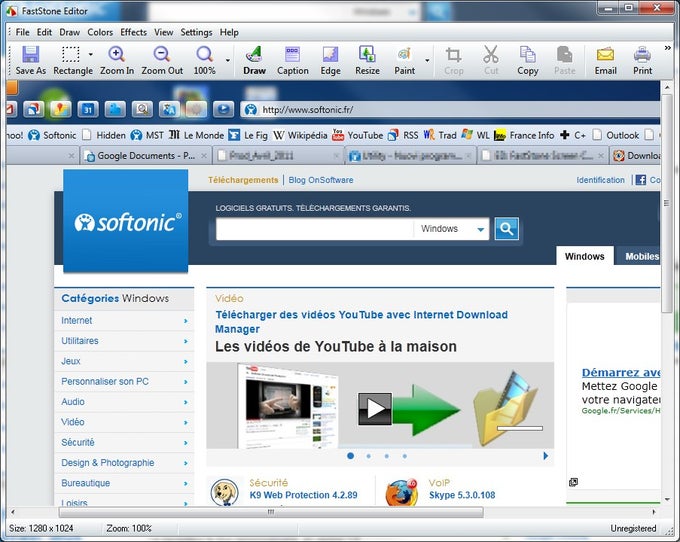
Task: Click the Outlook bookmark
Action: click(615, 135)
